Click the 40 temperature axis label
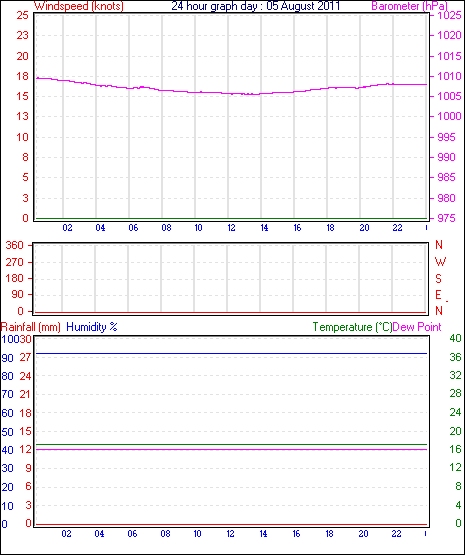Image resolution: width=465 pixels, height=556 pixels. pos(455,338)
